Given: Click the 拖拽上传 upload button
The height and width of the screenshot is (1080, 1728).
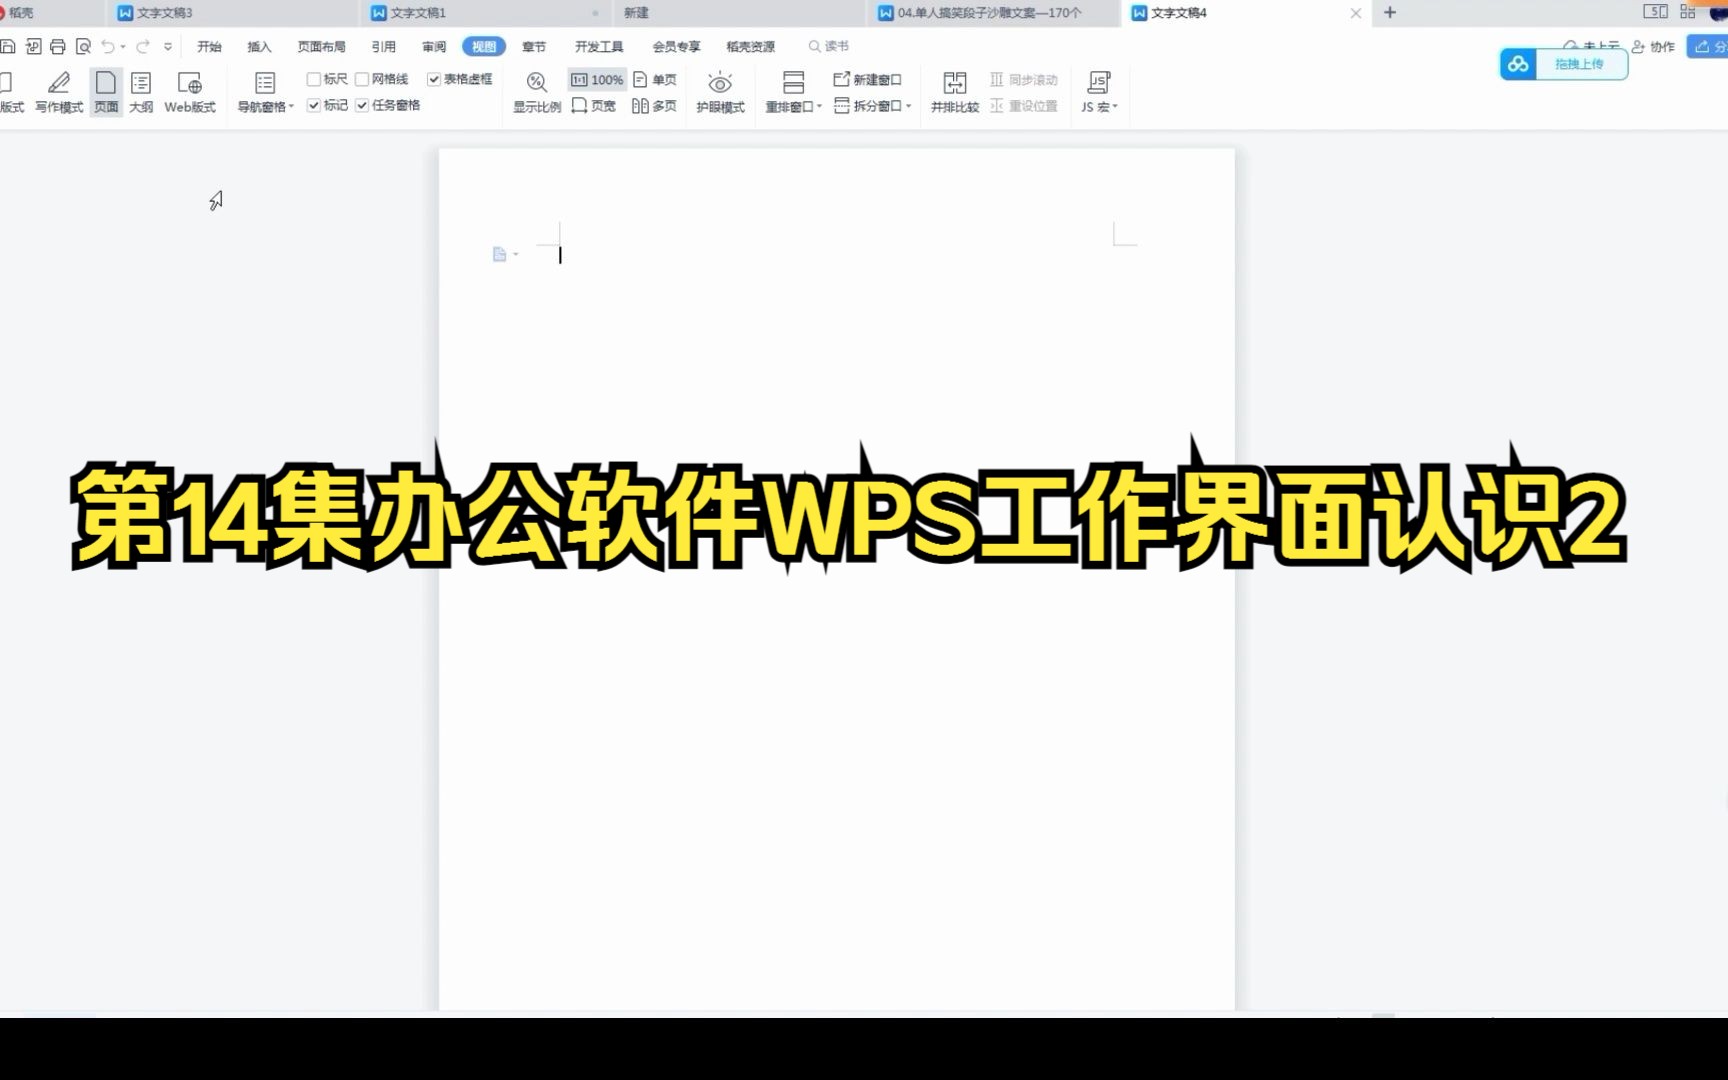Looking at the screenshot, I should tap(1580, 64).
